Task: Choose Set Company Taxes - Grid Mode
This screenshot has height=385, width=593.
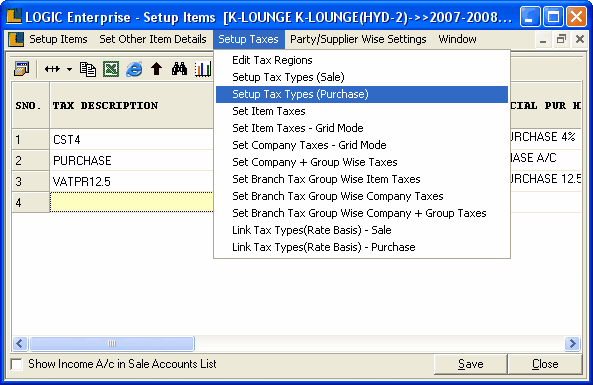Action: click(x=362, y=145)
